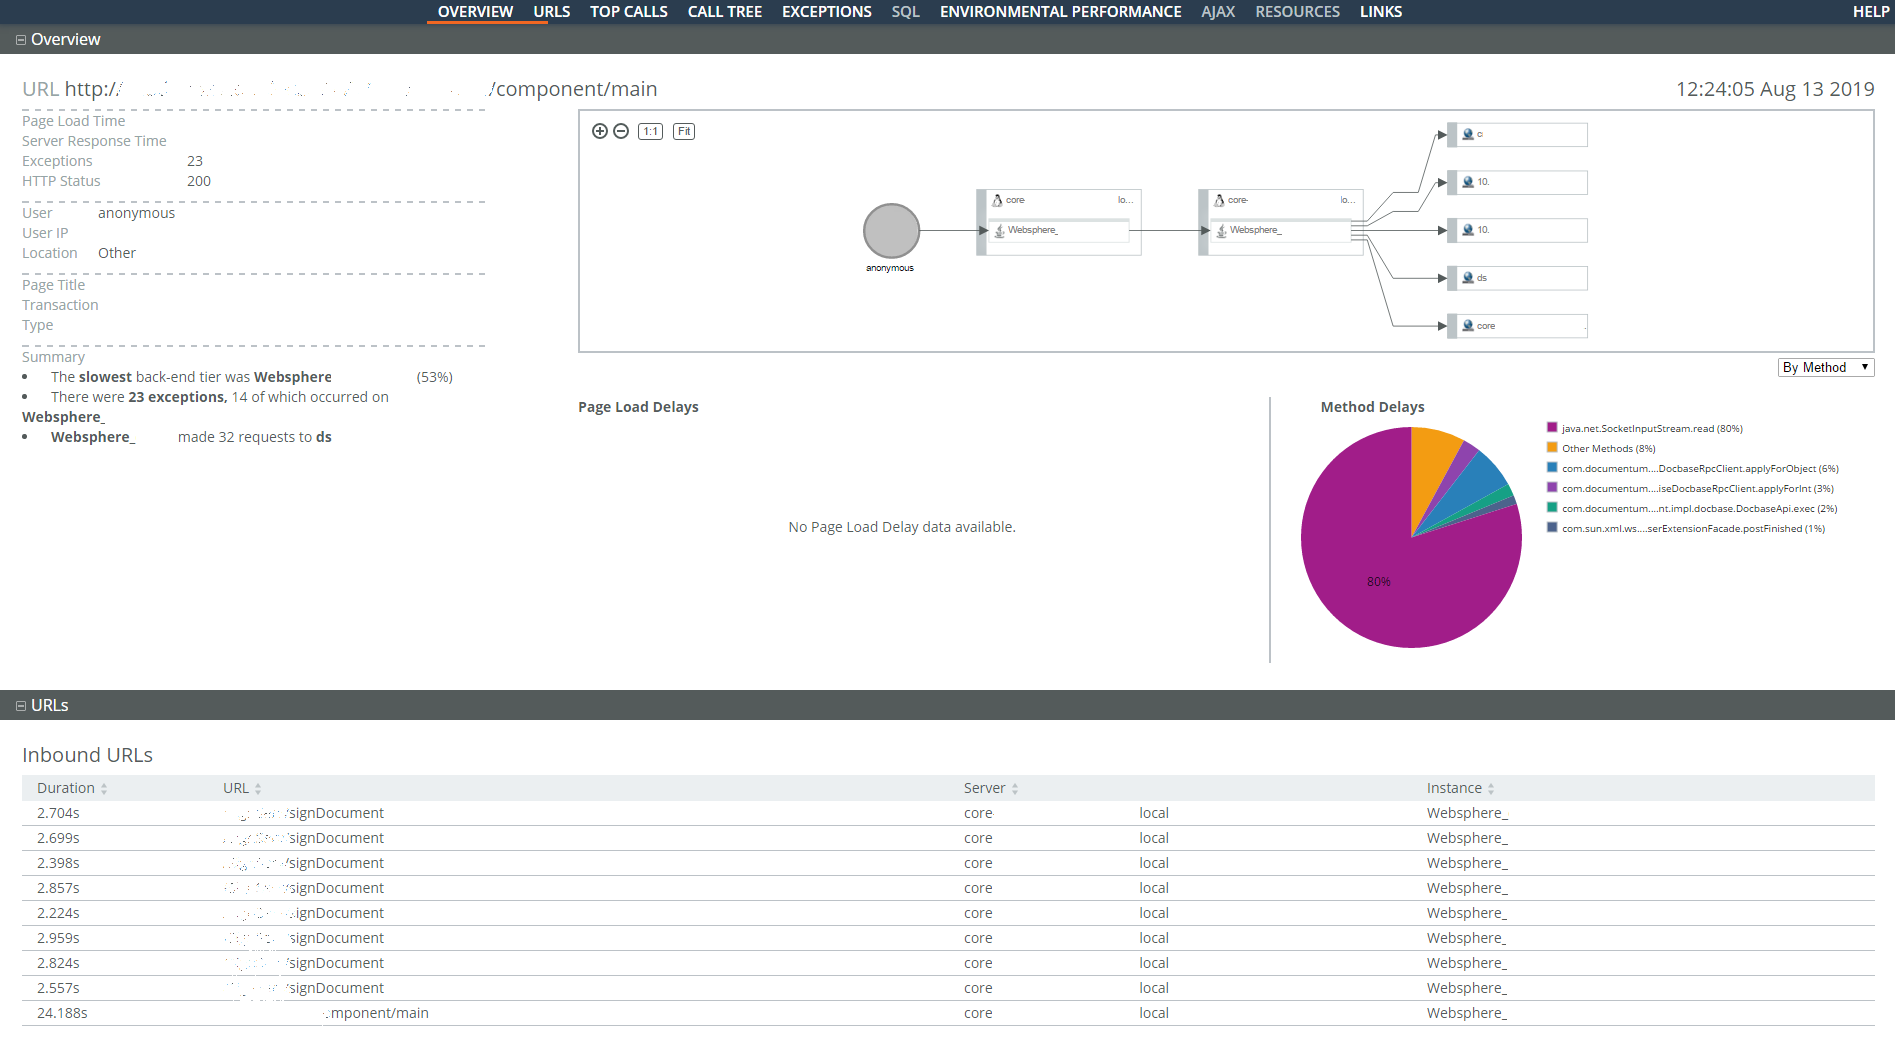The image size is (1895, 1039).
Task: Click the 2.959s duration cell
Action: coord(58,939)
